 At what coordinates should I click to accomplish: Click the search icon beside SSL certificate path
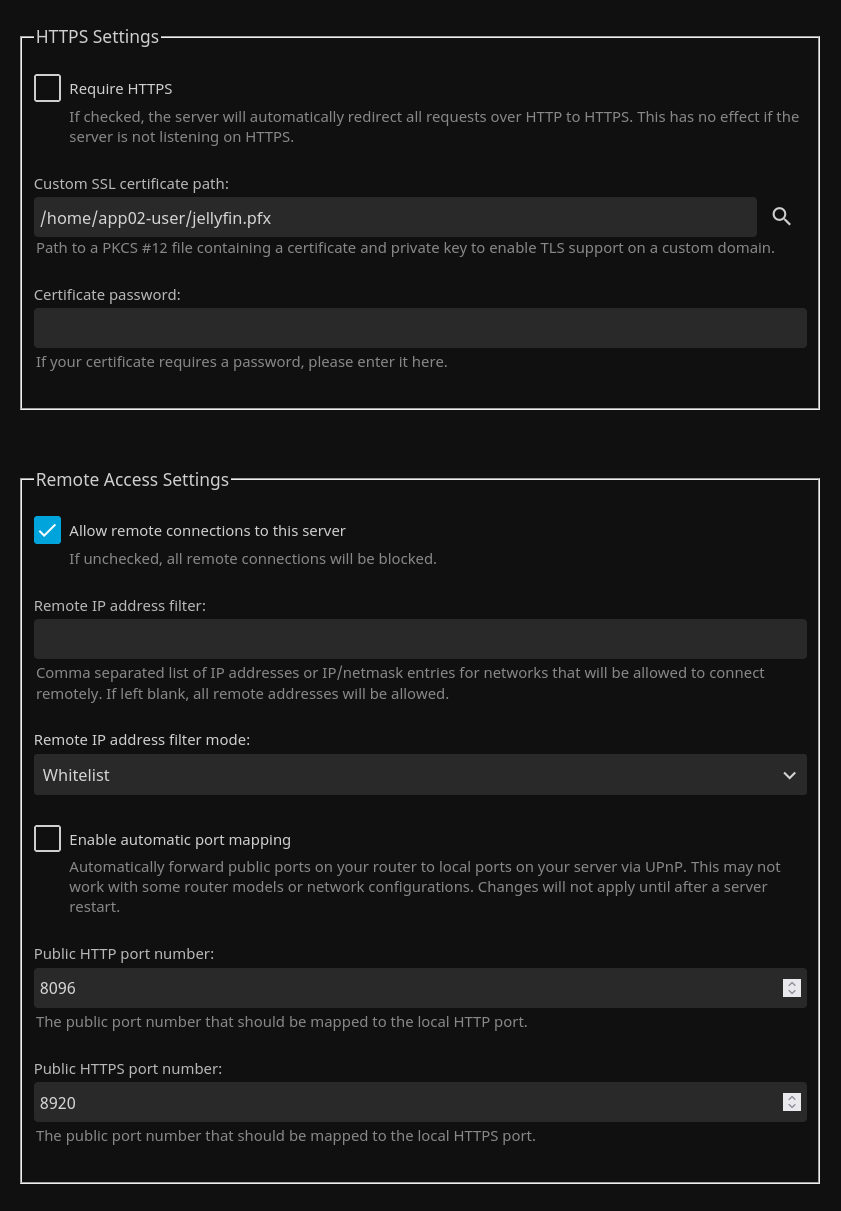pyautogui.click(x=782, y=217)
